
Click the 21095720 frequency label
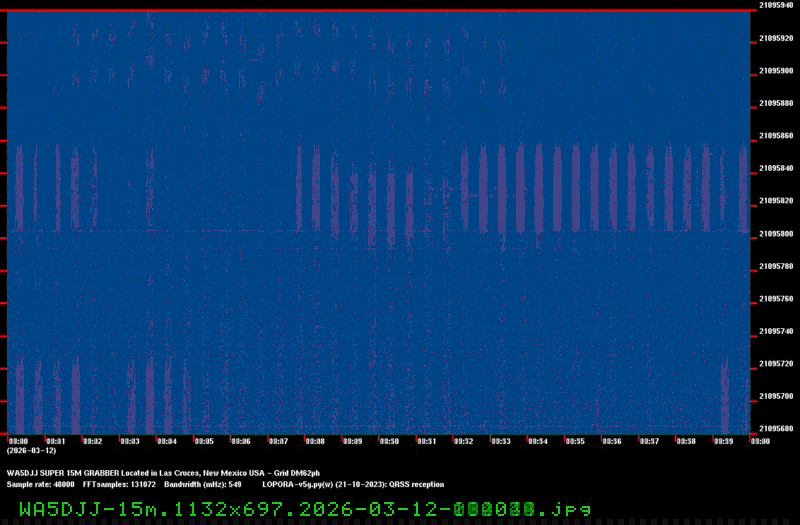coord(776,364)
